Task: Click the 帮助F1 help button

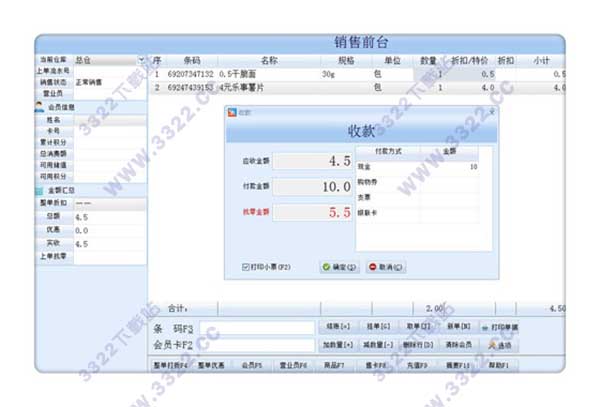Action: click(x=499, y=366)
